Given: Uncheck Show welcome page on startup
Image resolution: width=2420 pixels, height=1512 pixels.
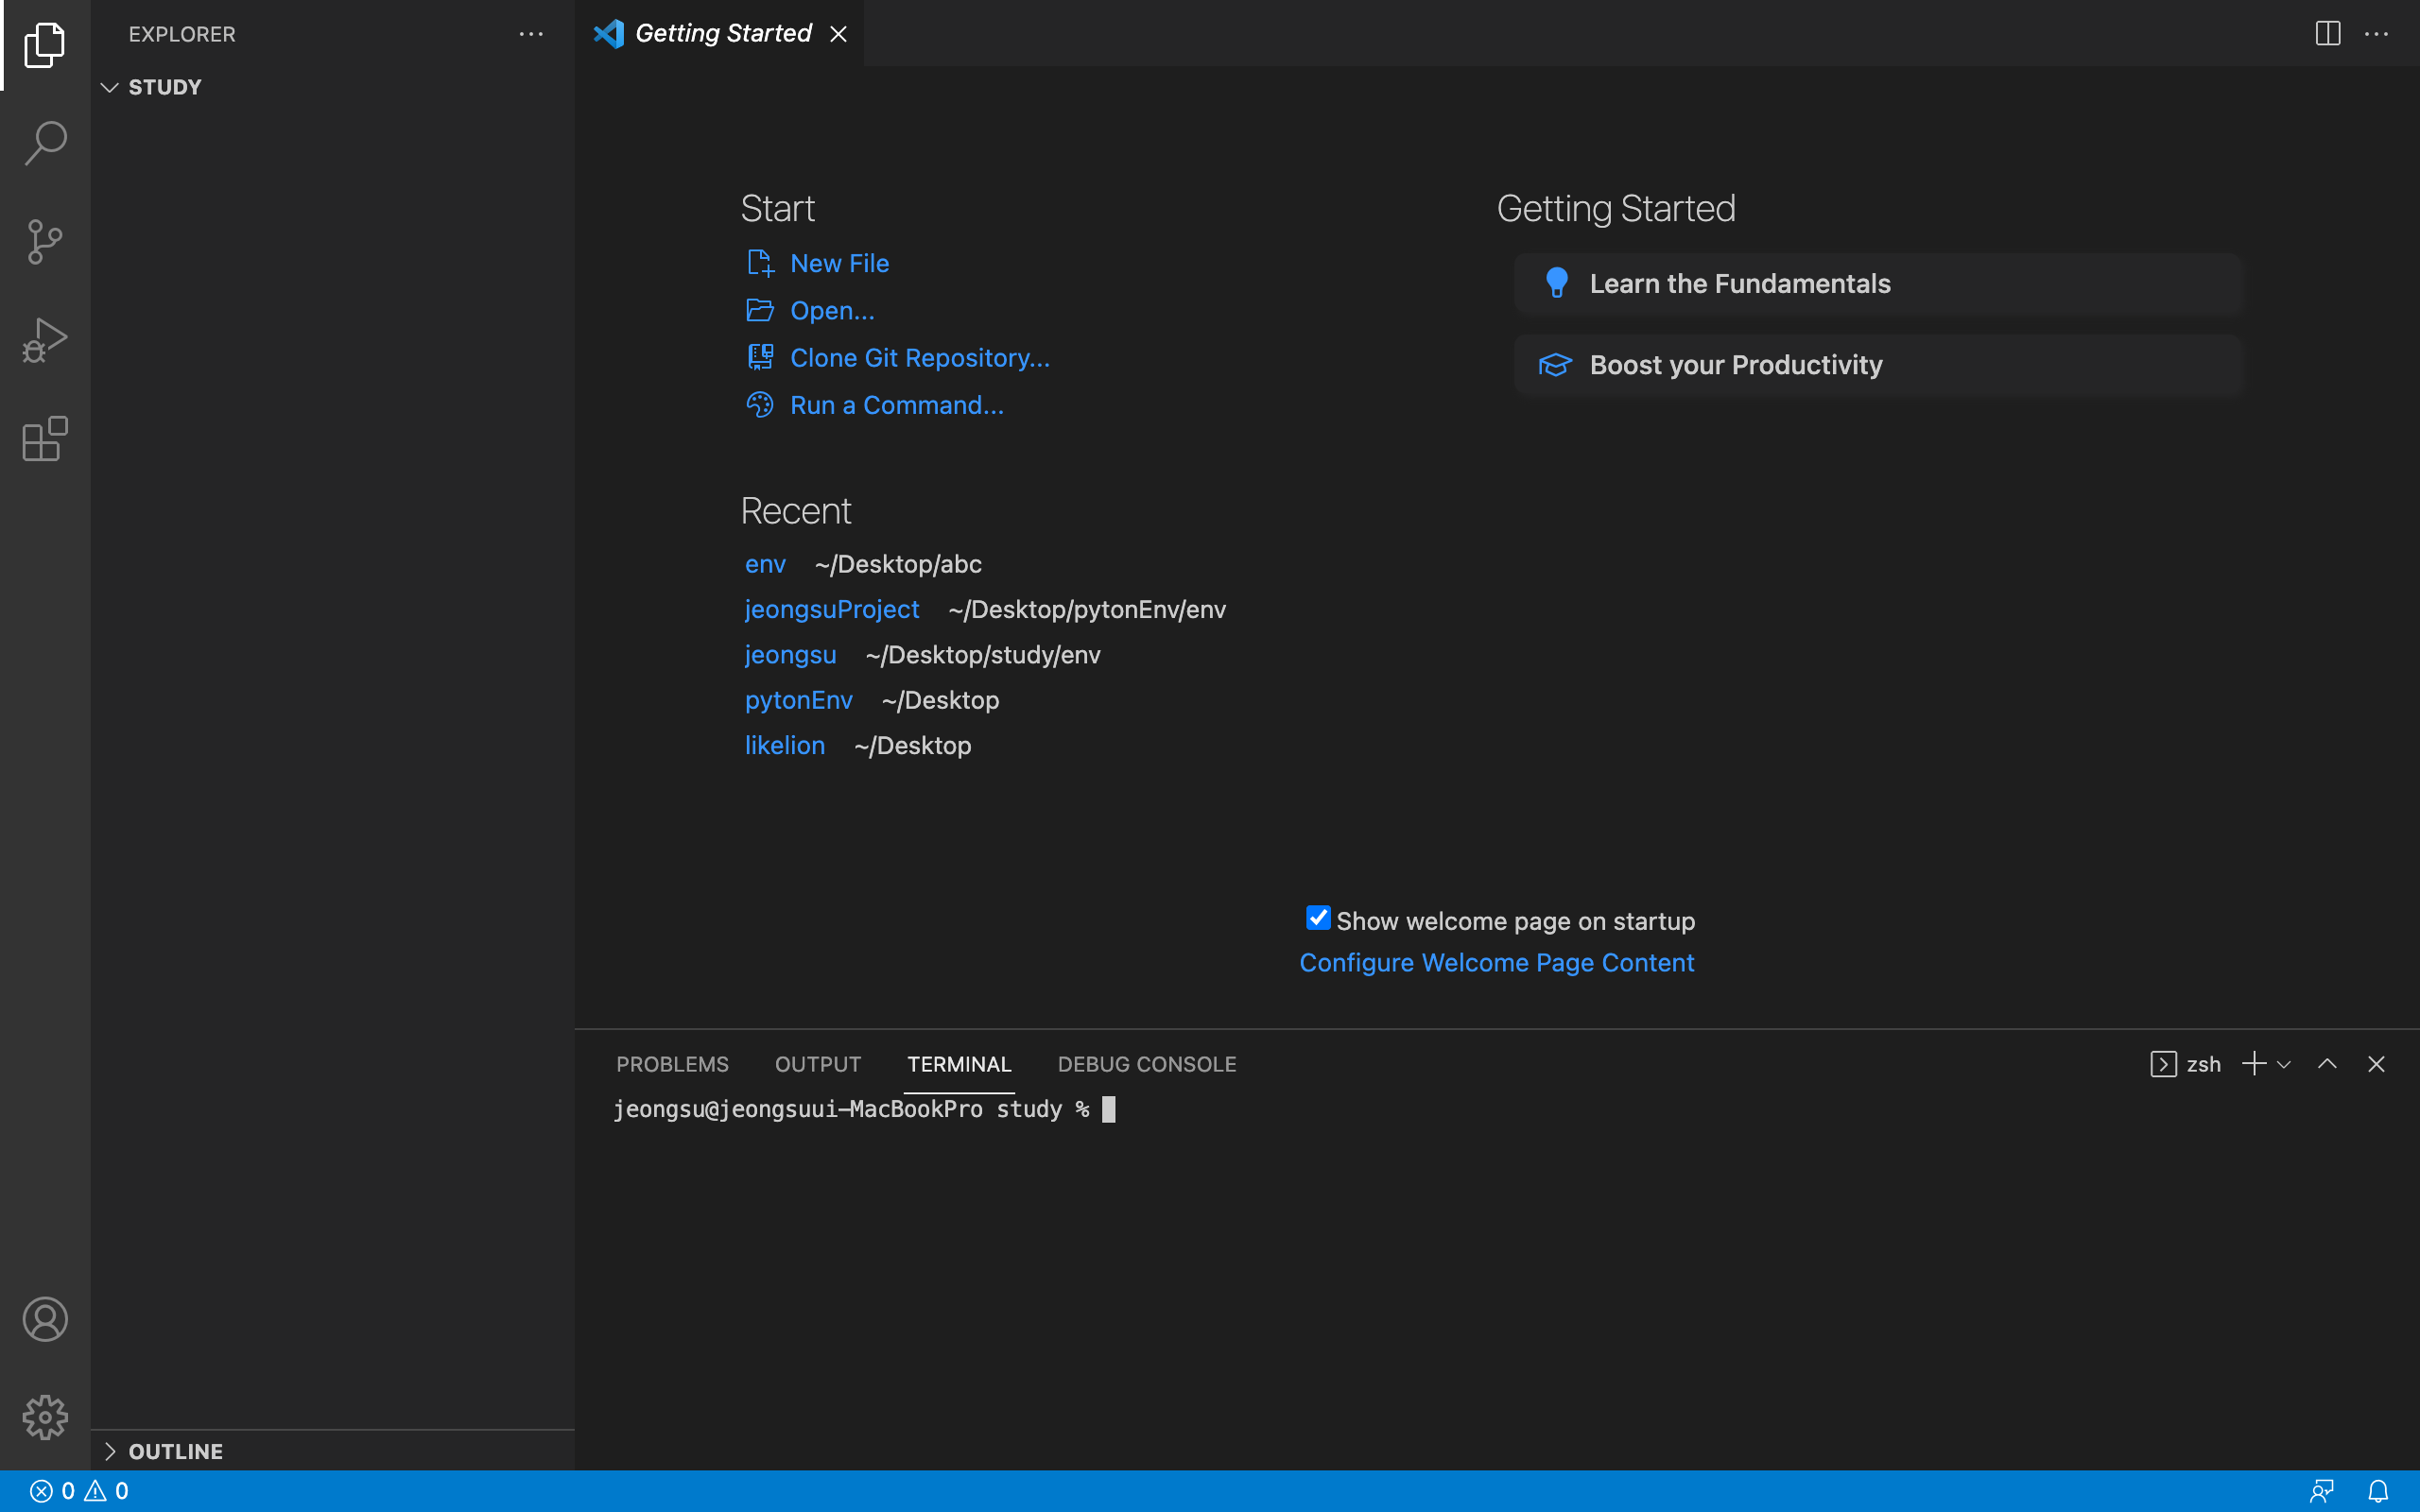Looking at the screenshot, I should pyautogui.click(x=1318, y=918).
